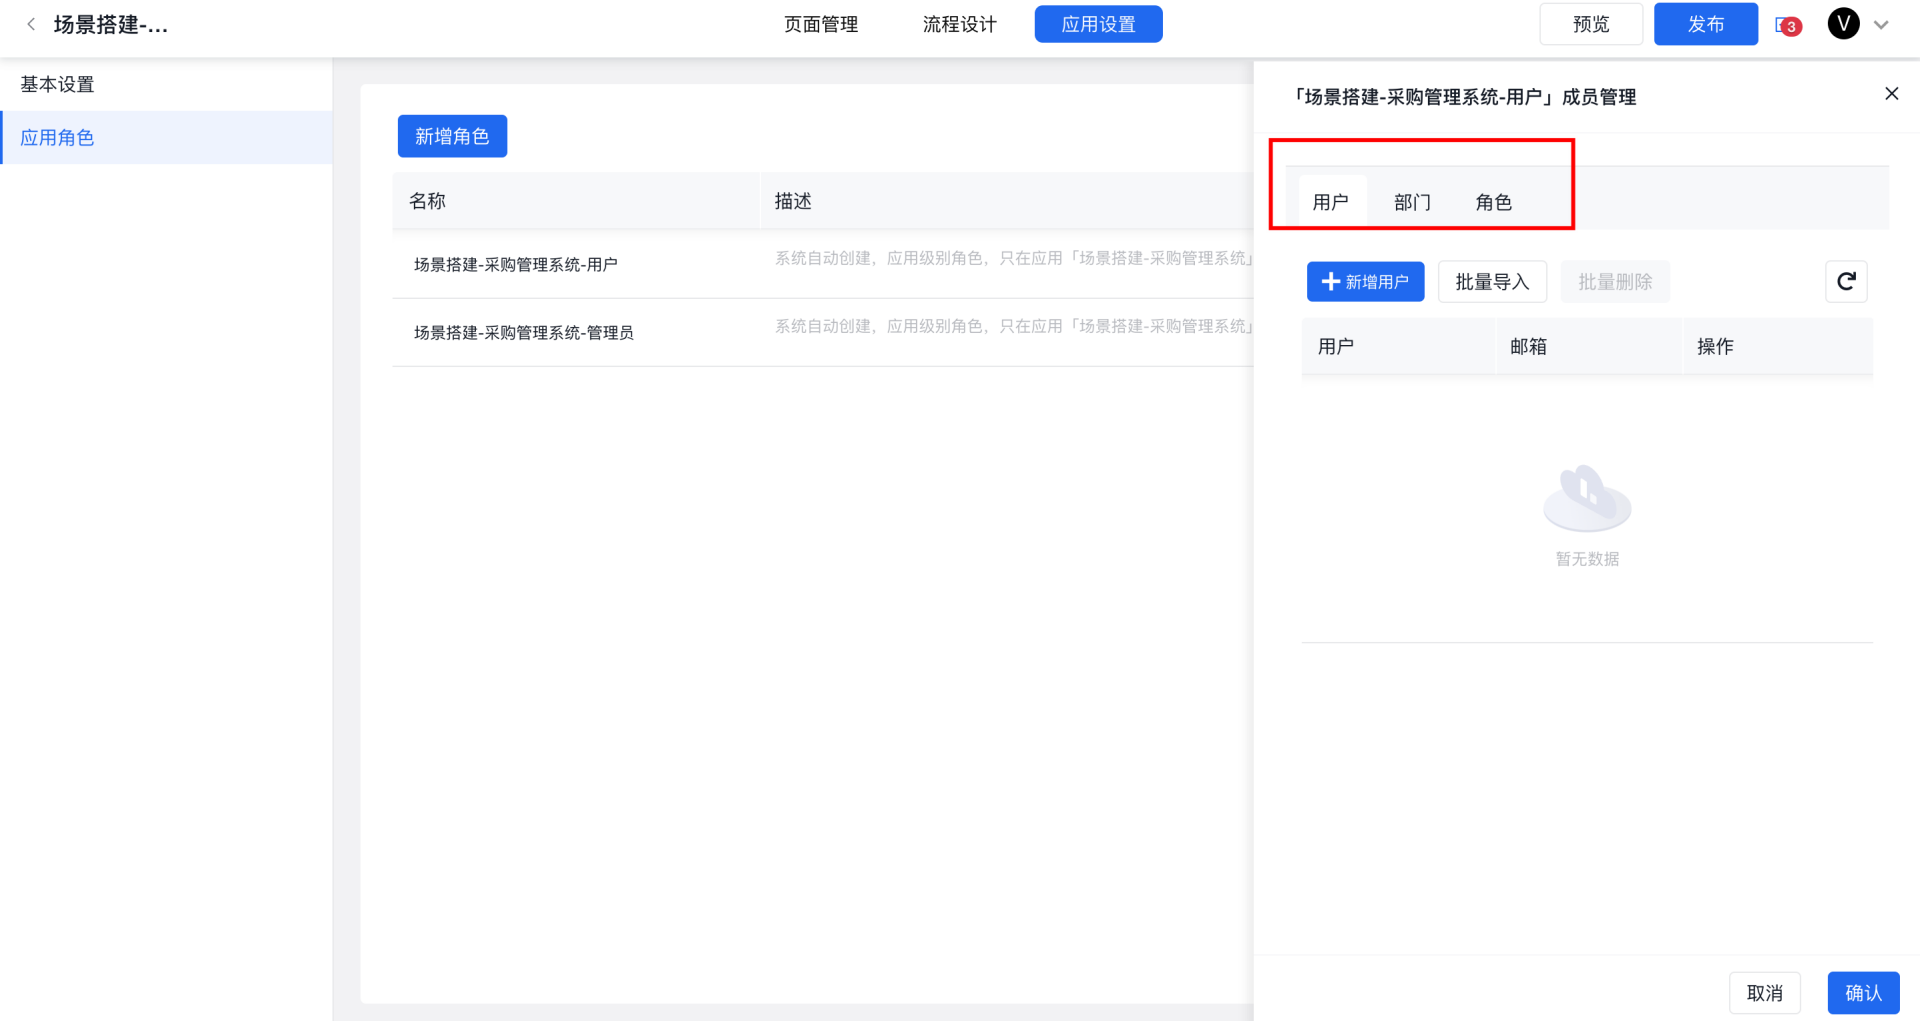Publish the app with 发布

1705,24
